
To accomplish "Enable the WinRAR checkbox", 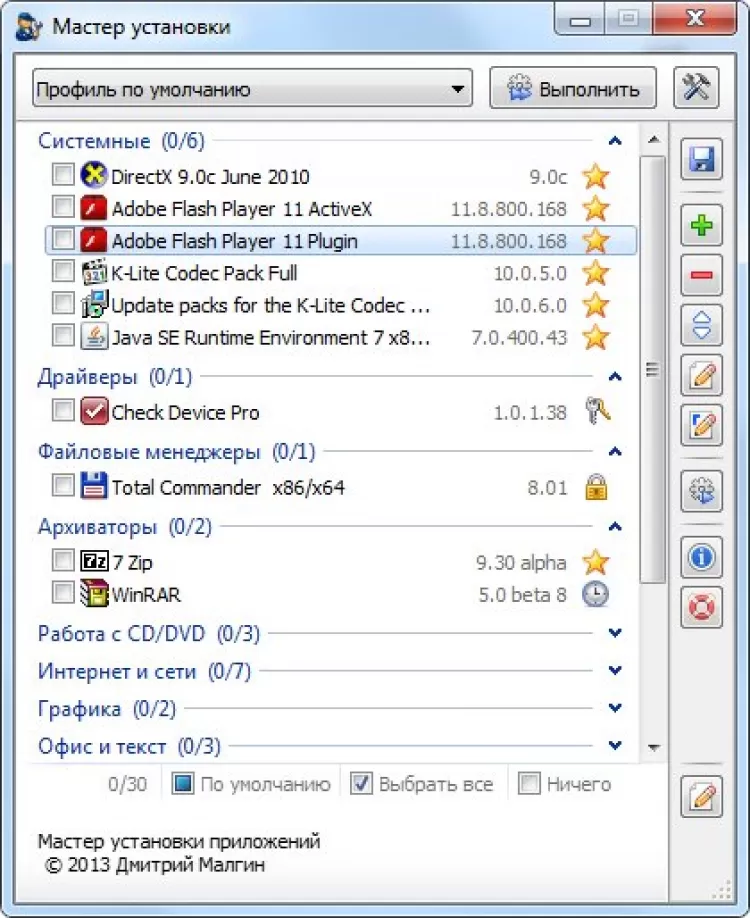I will coord(63,592).
